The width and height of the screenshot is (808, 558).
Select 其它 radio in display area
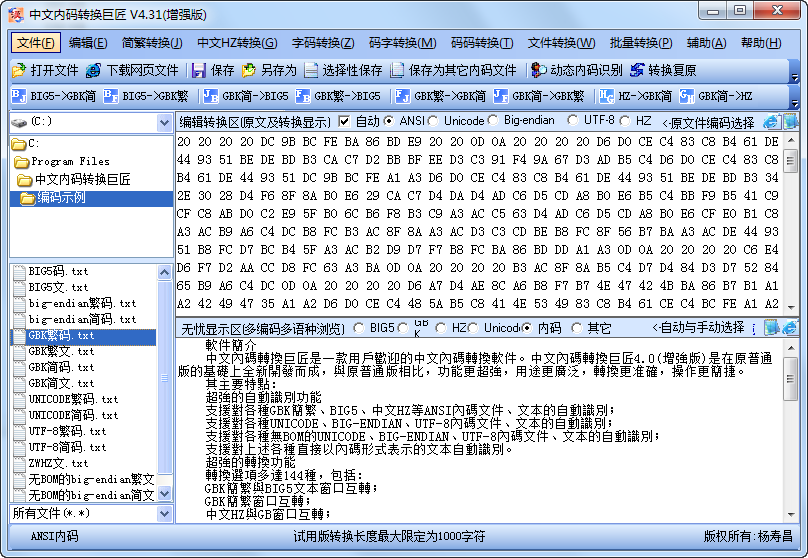577,328
